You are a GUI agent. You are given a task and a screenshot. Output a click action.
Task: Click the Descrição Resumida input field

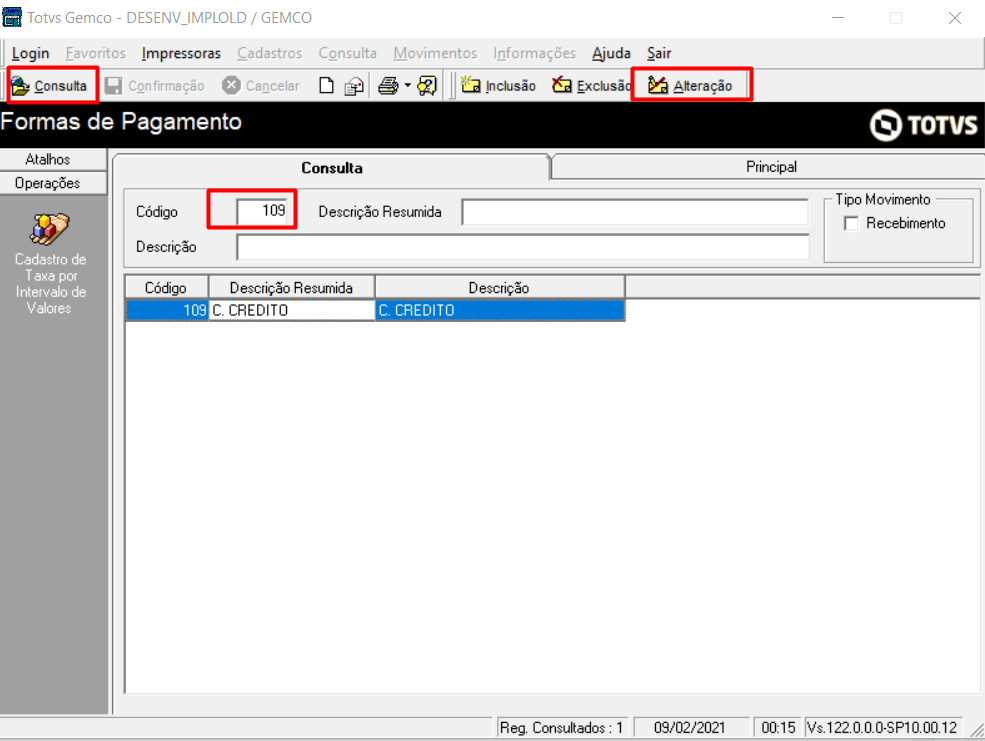pyautogui.click(x=635, y=212)
